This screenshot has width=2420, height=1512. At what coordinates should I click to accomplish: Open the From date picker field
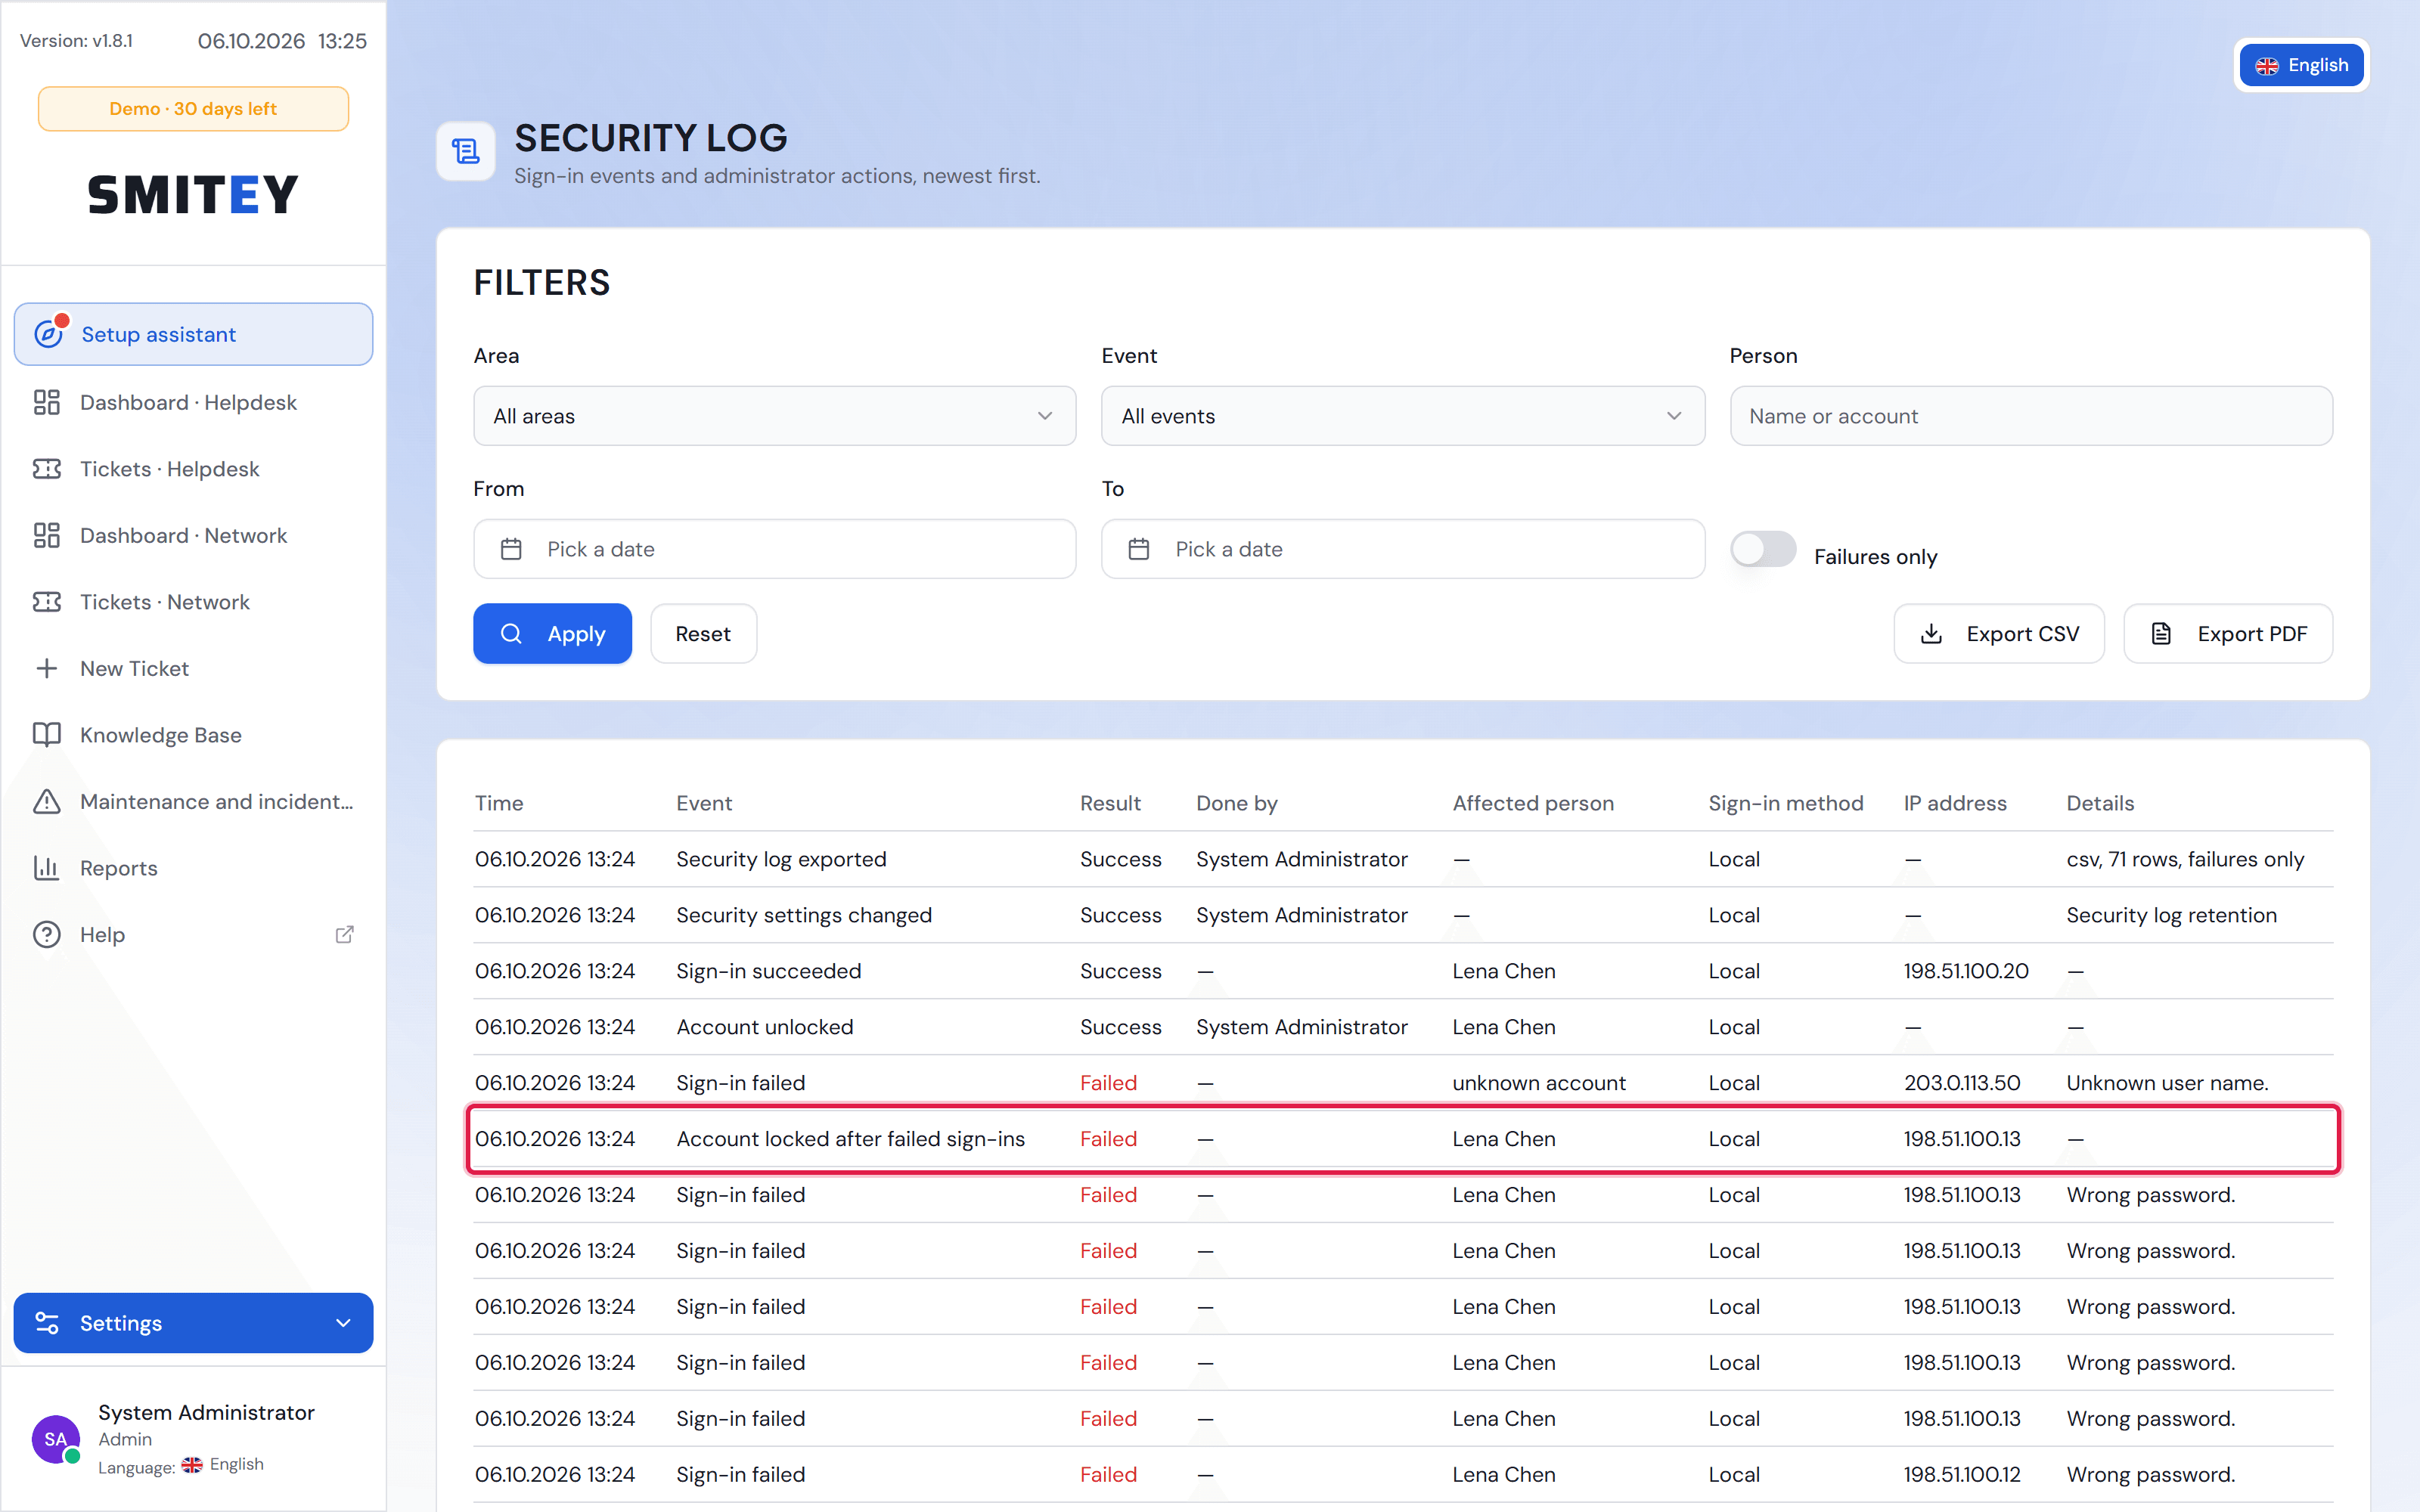coord(775,549)
